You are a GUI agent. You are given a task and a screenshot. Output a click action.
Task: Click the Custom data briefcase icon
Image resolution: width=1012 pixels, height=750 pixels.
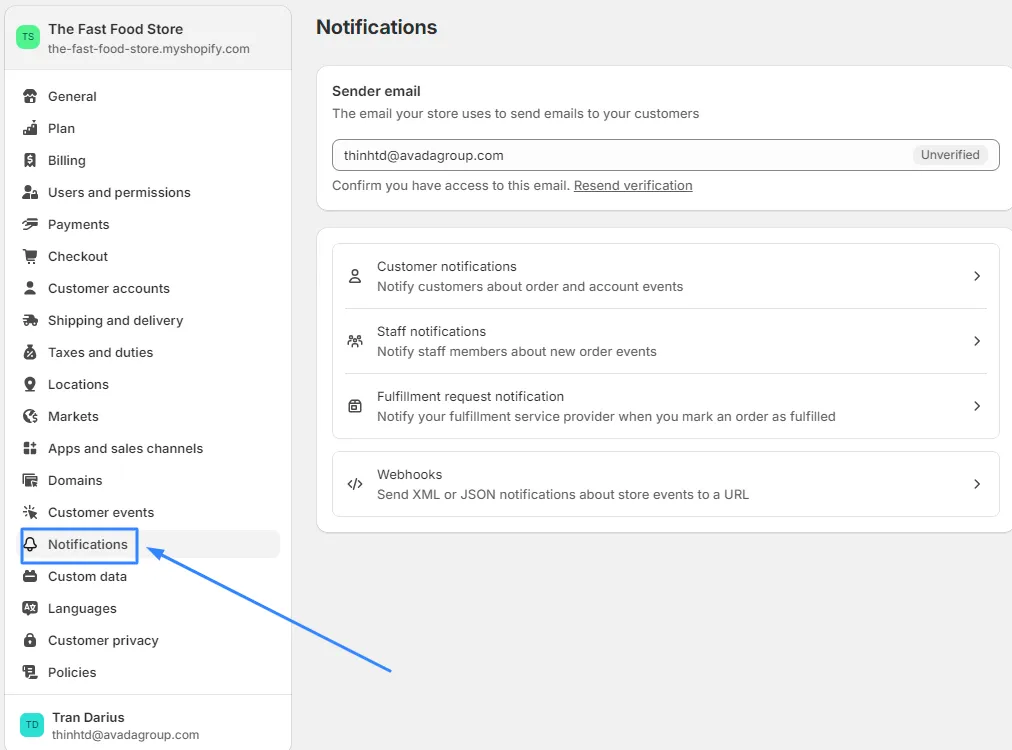(x=30, y=576)
